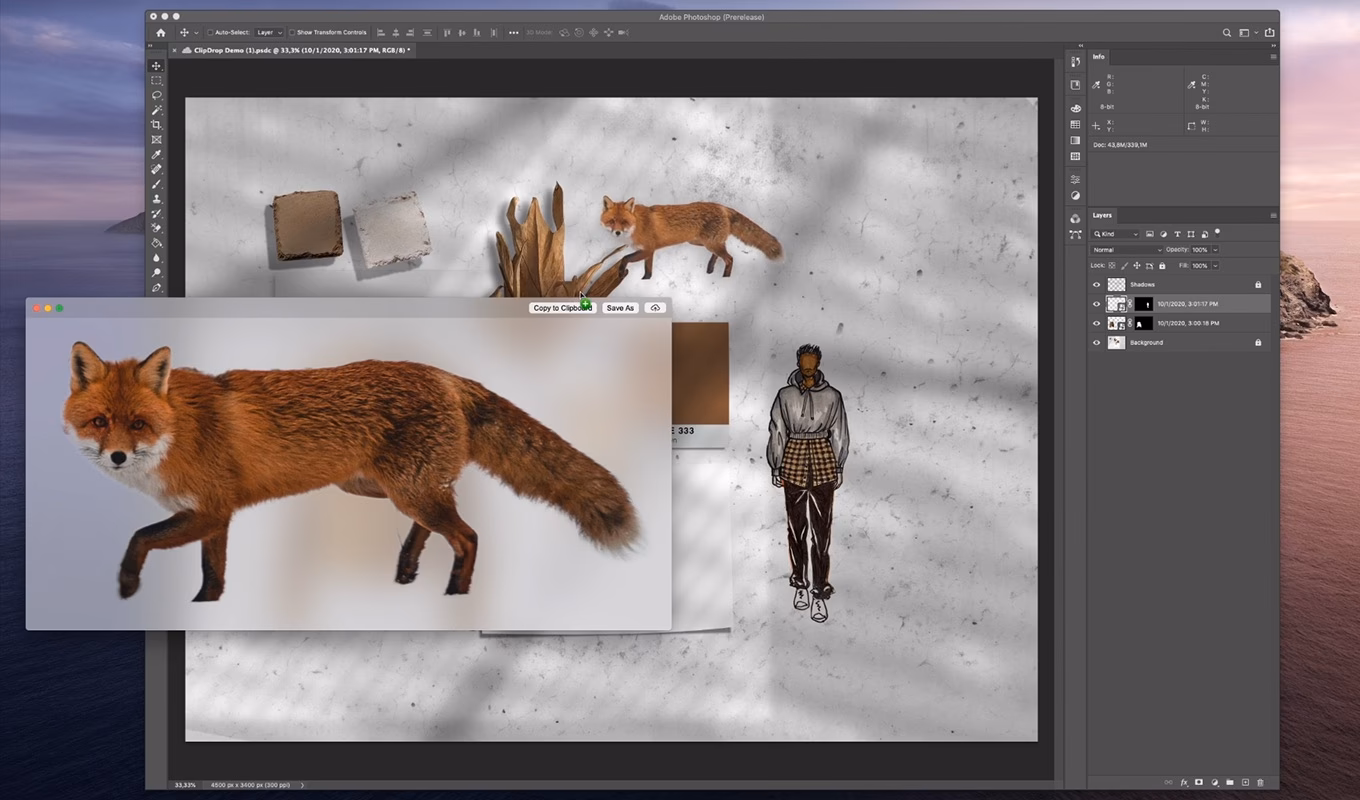Open the Normal blend mode dropdown
Screen dimensions: 1360x800
1127,250
